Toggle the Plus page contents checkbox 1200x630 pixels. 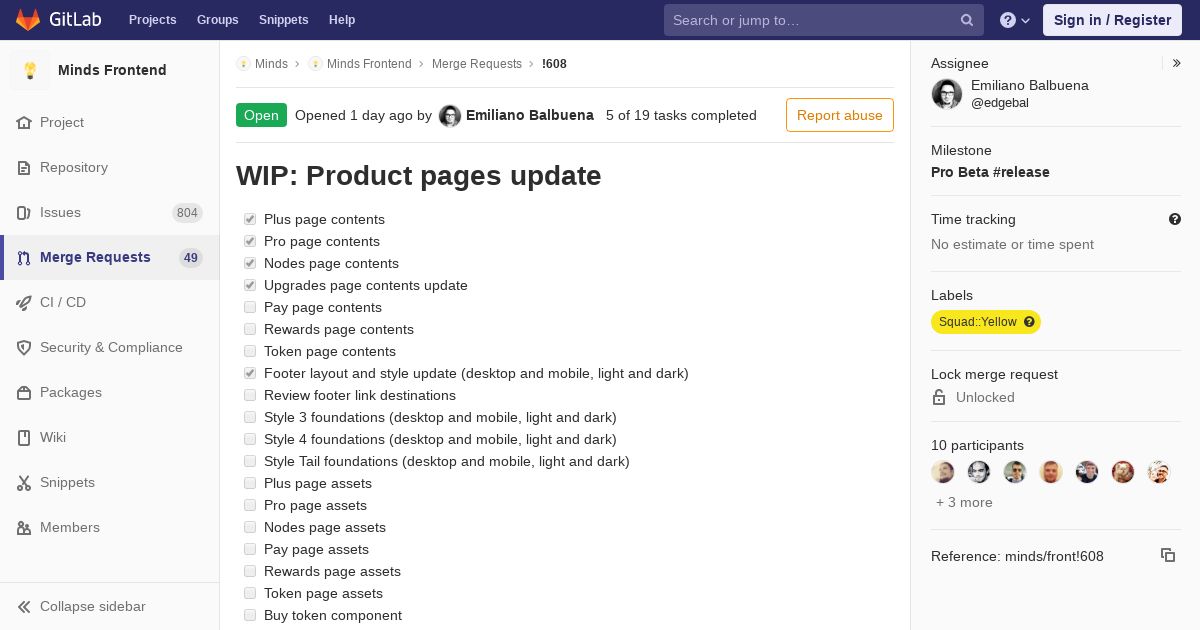coord(250,219)
